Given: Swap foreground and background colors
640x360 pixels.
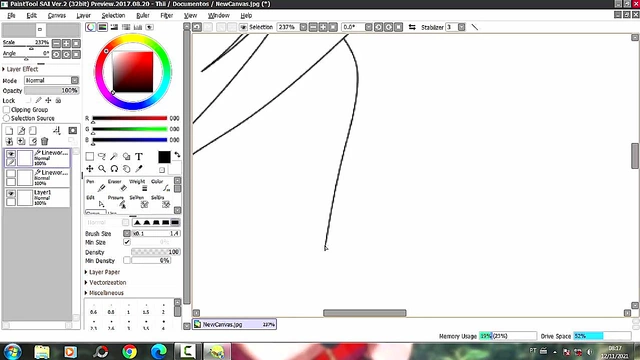Looking at the screenshot, I should (177, 155).
